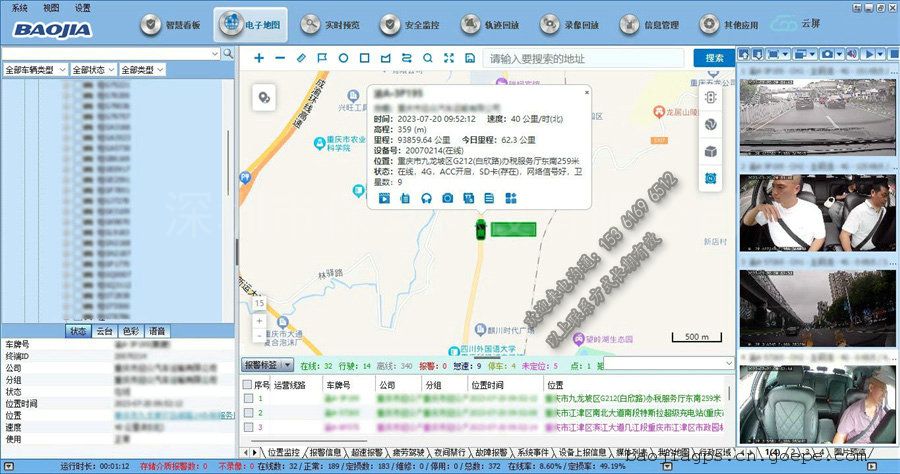Viewport: 900px width, 474px height.
Task: Click the address search input field
Action: pos(583,59)
